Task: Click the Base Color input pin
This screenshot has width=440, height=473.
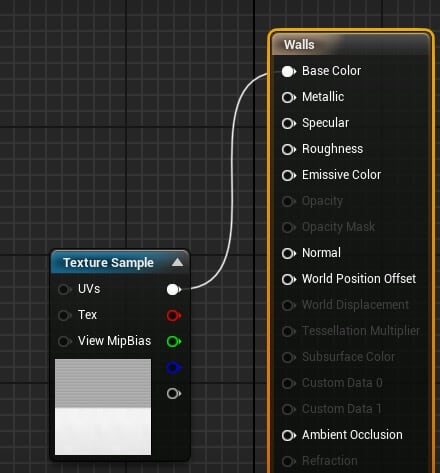Action: coord(289,71)
